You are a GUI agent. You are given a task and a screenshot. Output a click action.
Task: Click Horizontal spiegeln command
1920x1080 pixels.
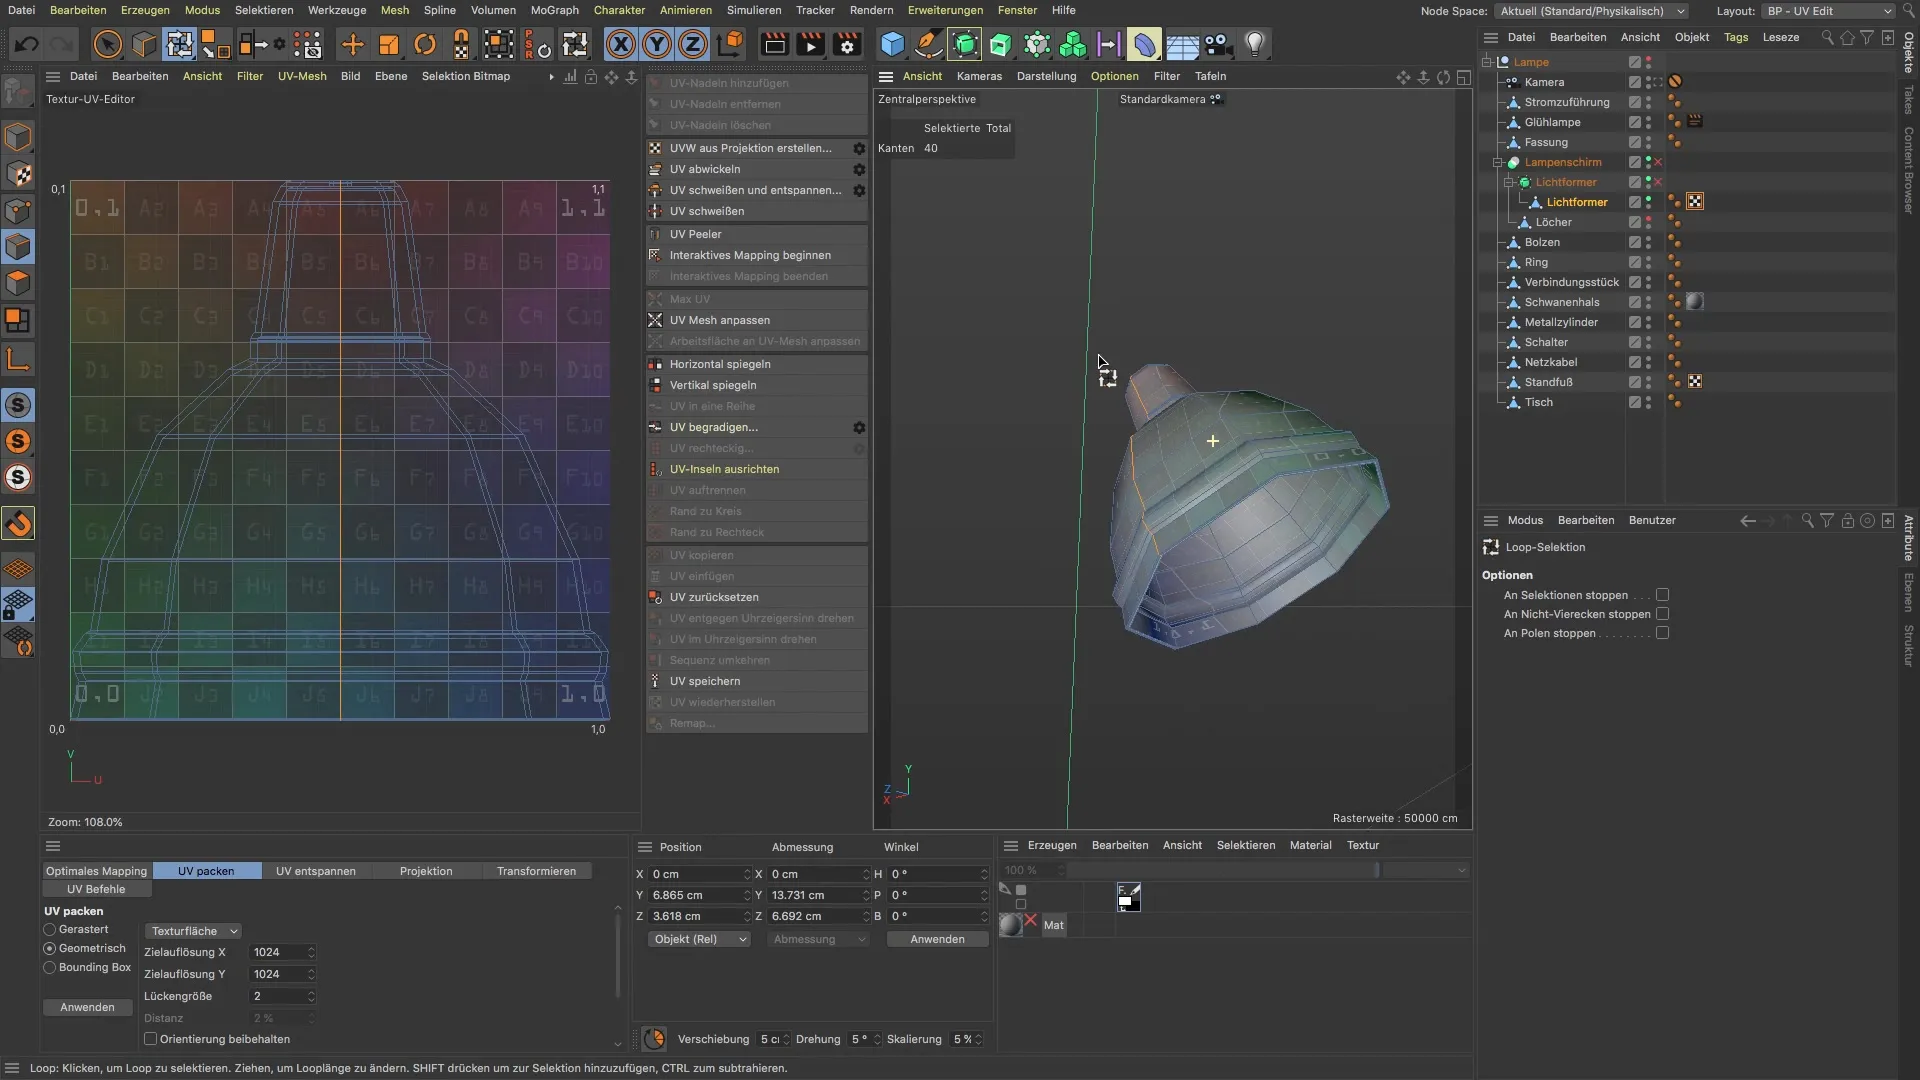tap(757, 364)
